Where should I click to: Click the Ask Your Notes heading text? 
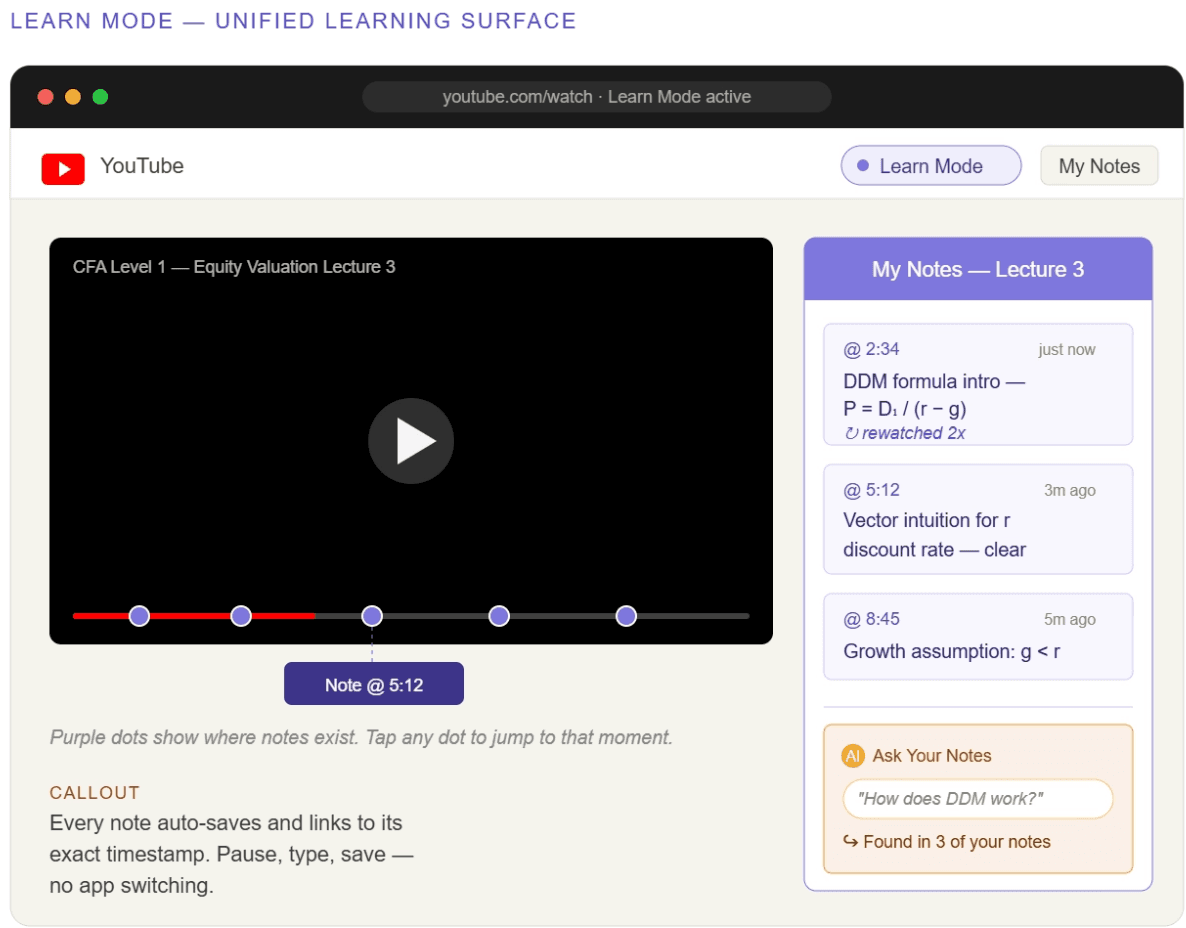tap(932, 756)
